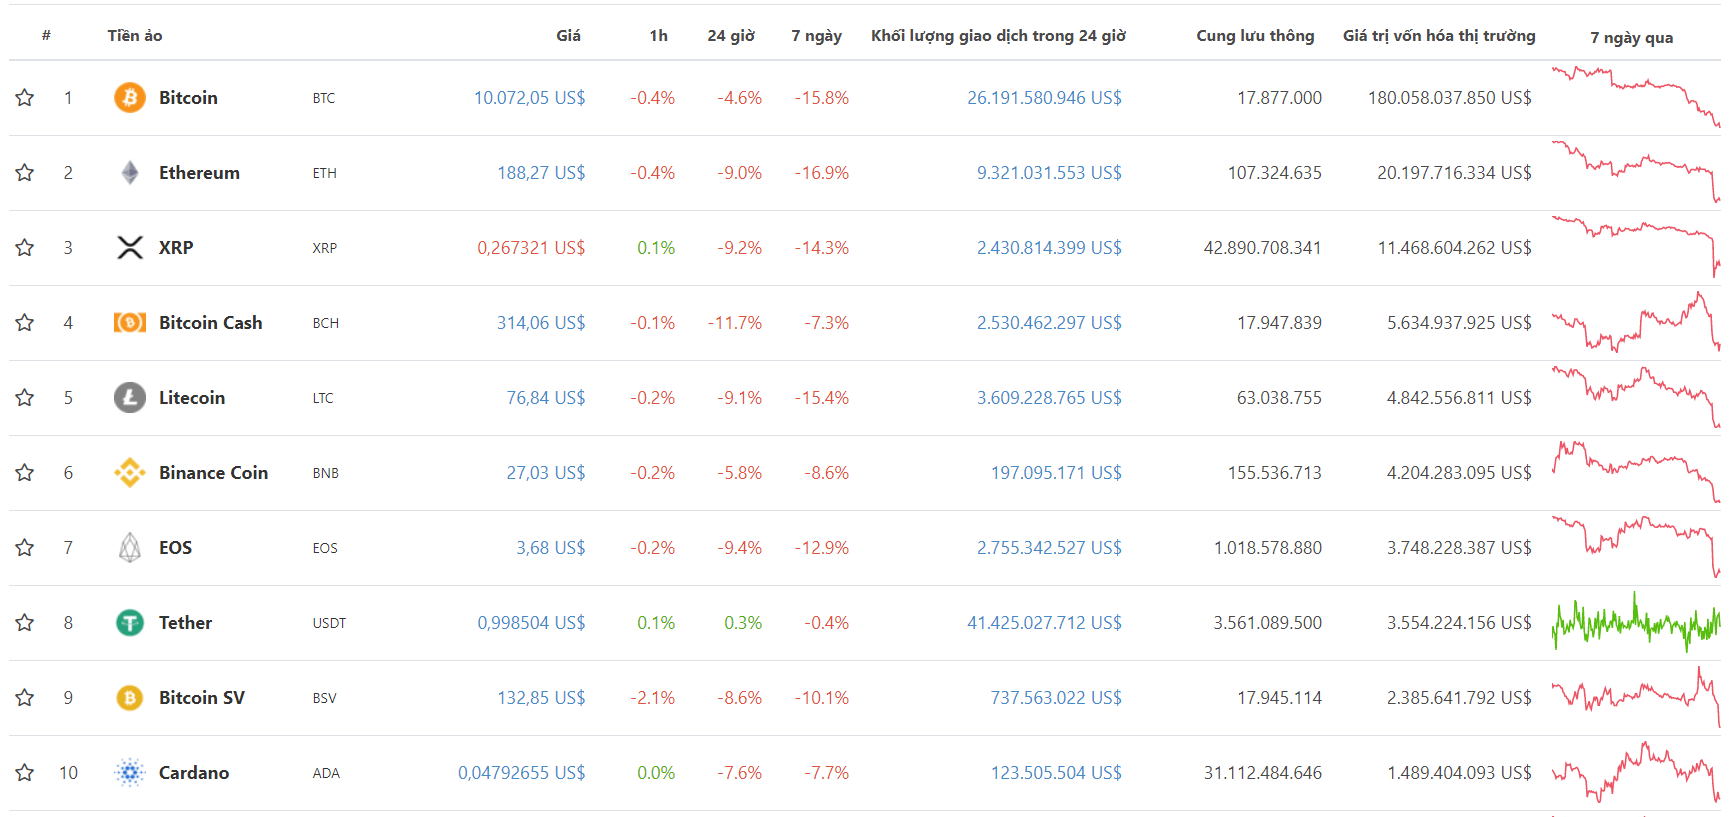Viewport: 1734px width, 817px height.
Task: Click the USDT ticker symbol
Action: 329,623
